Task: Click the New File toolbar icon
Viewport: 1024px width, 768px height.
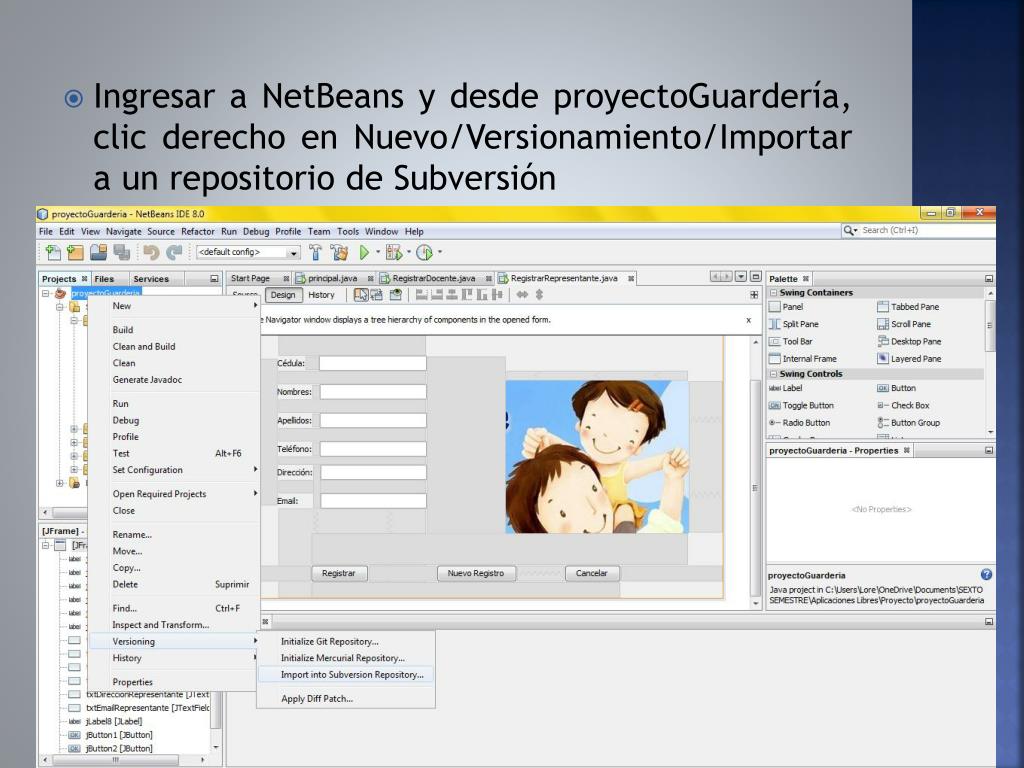Action: click(53, 252)
